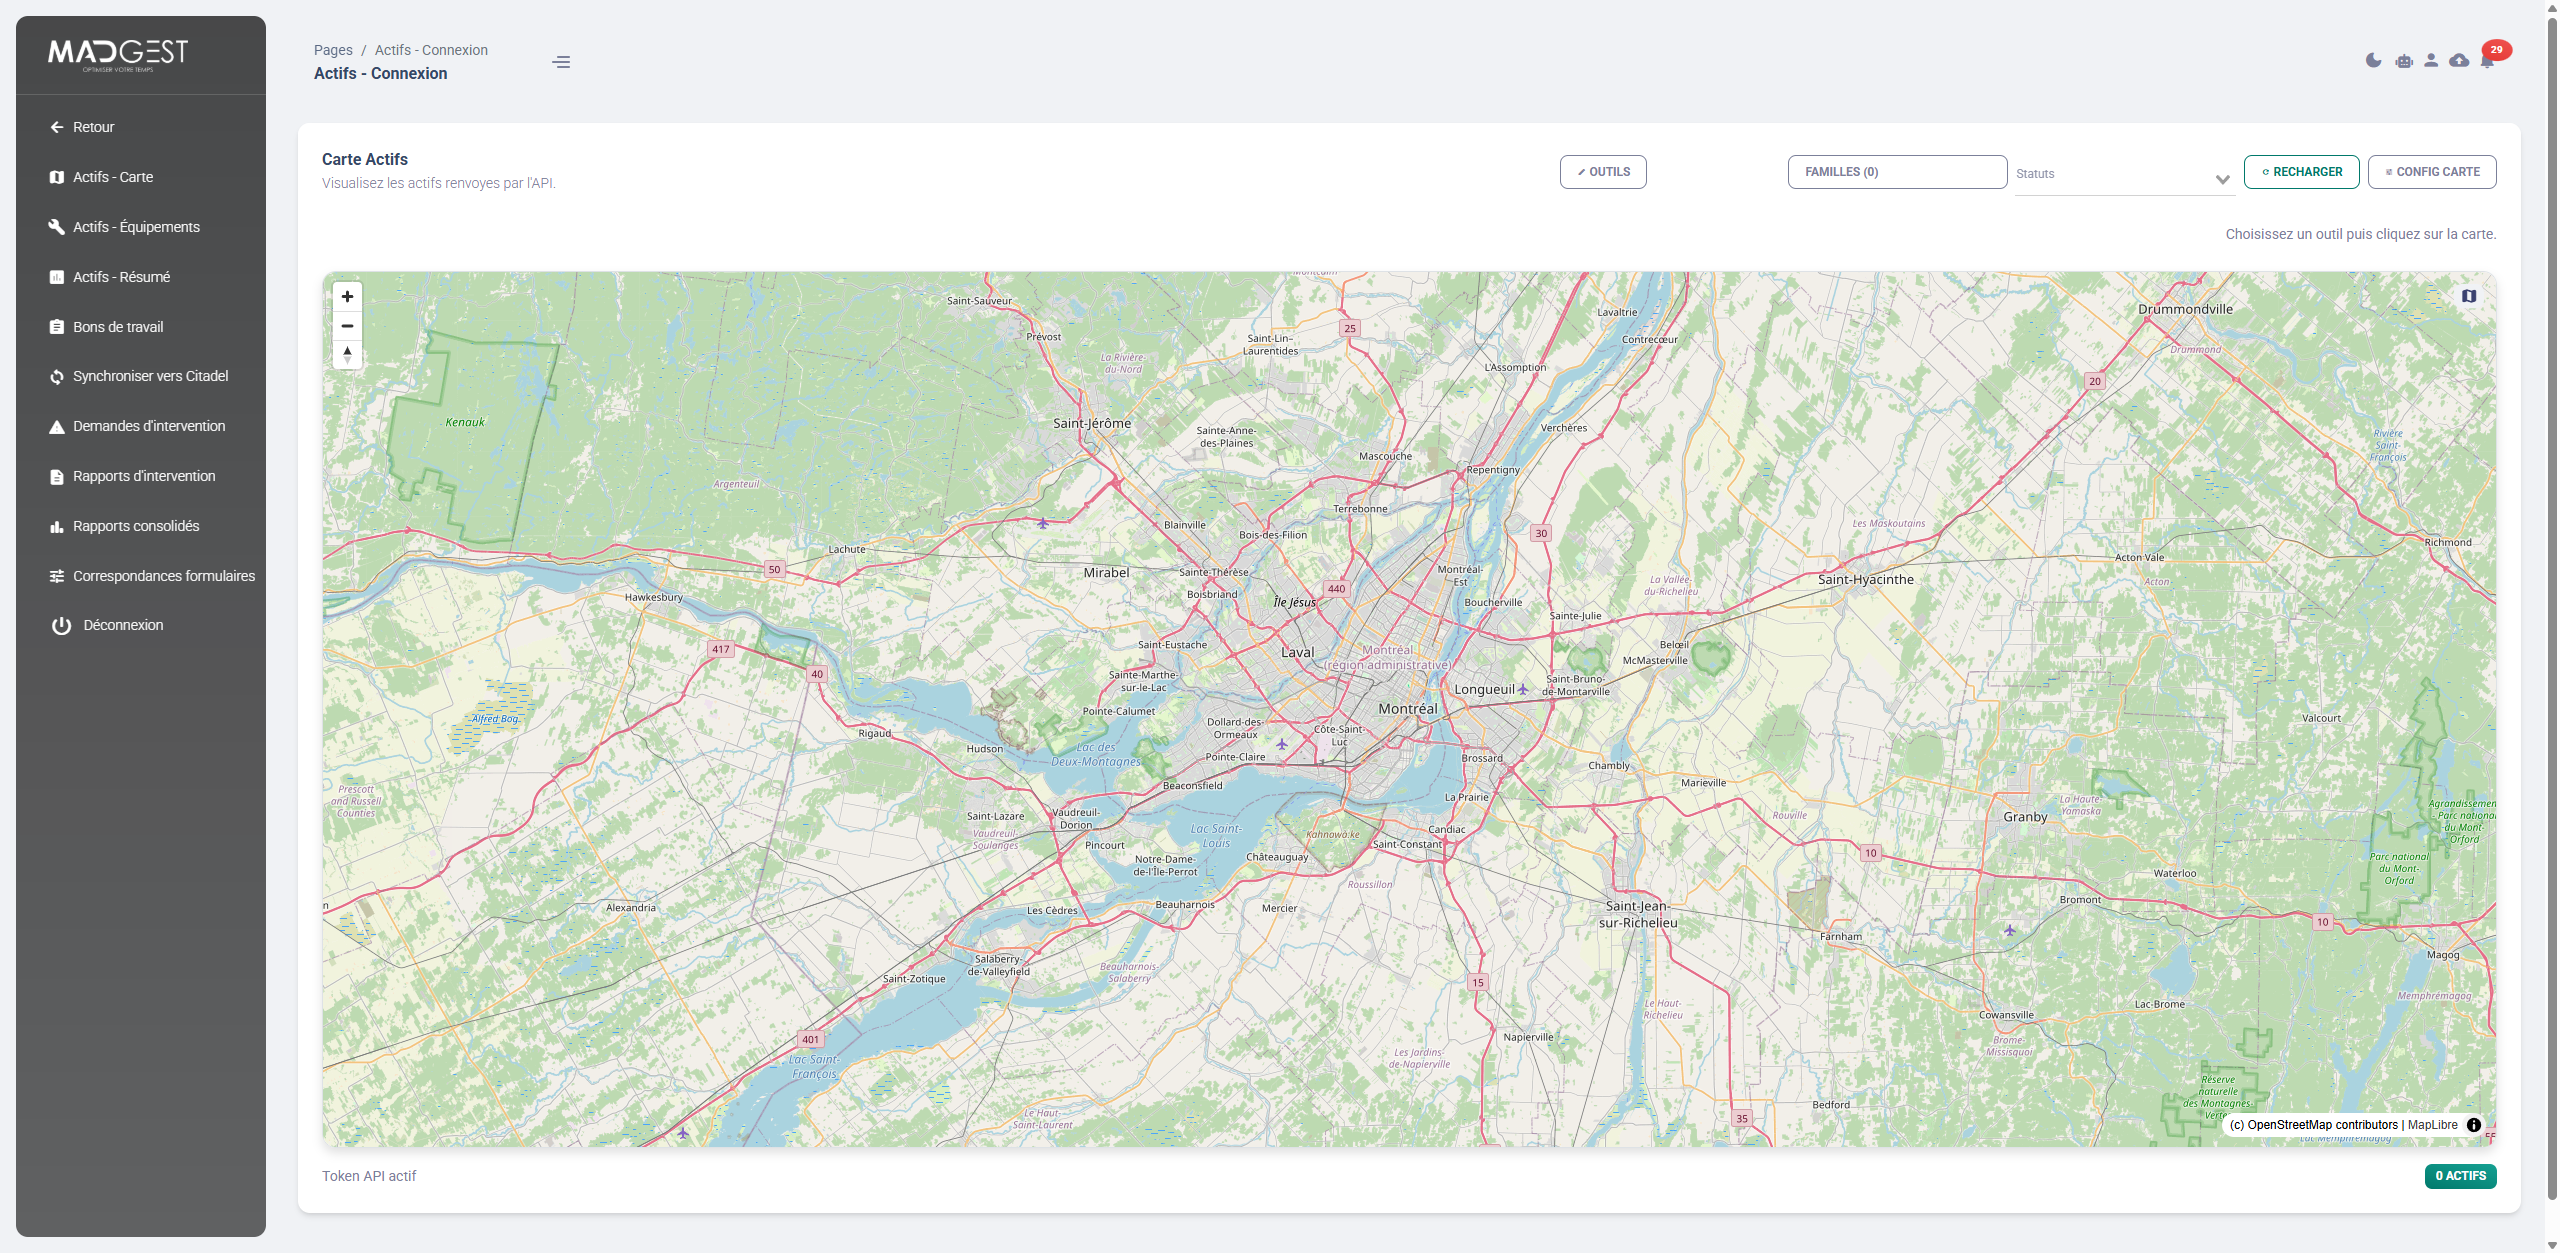Toggle the hamburger menu next to breadcrumbs
2560x1253 pixels.
point(561,61)
